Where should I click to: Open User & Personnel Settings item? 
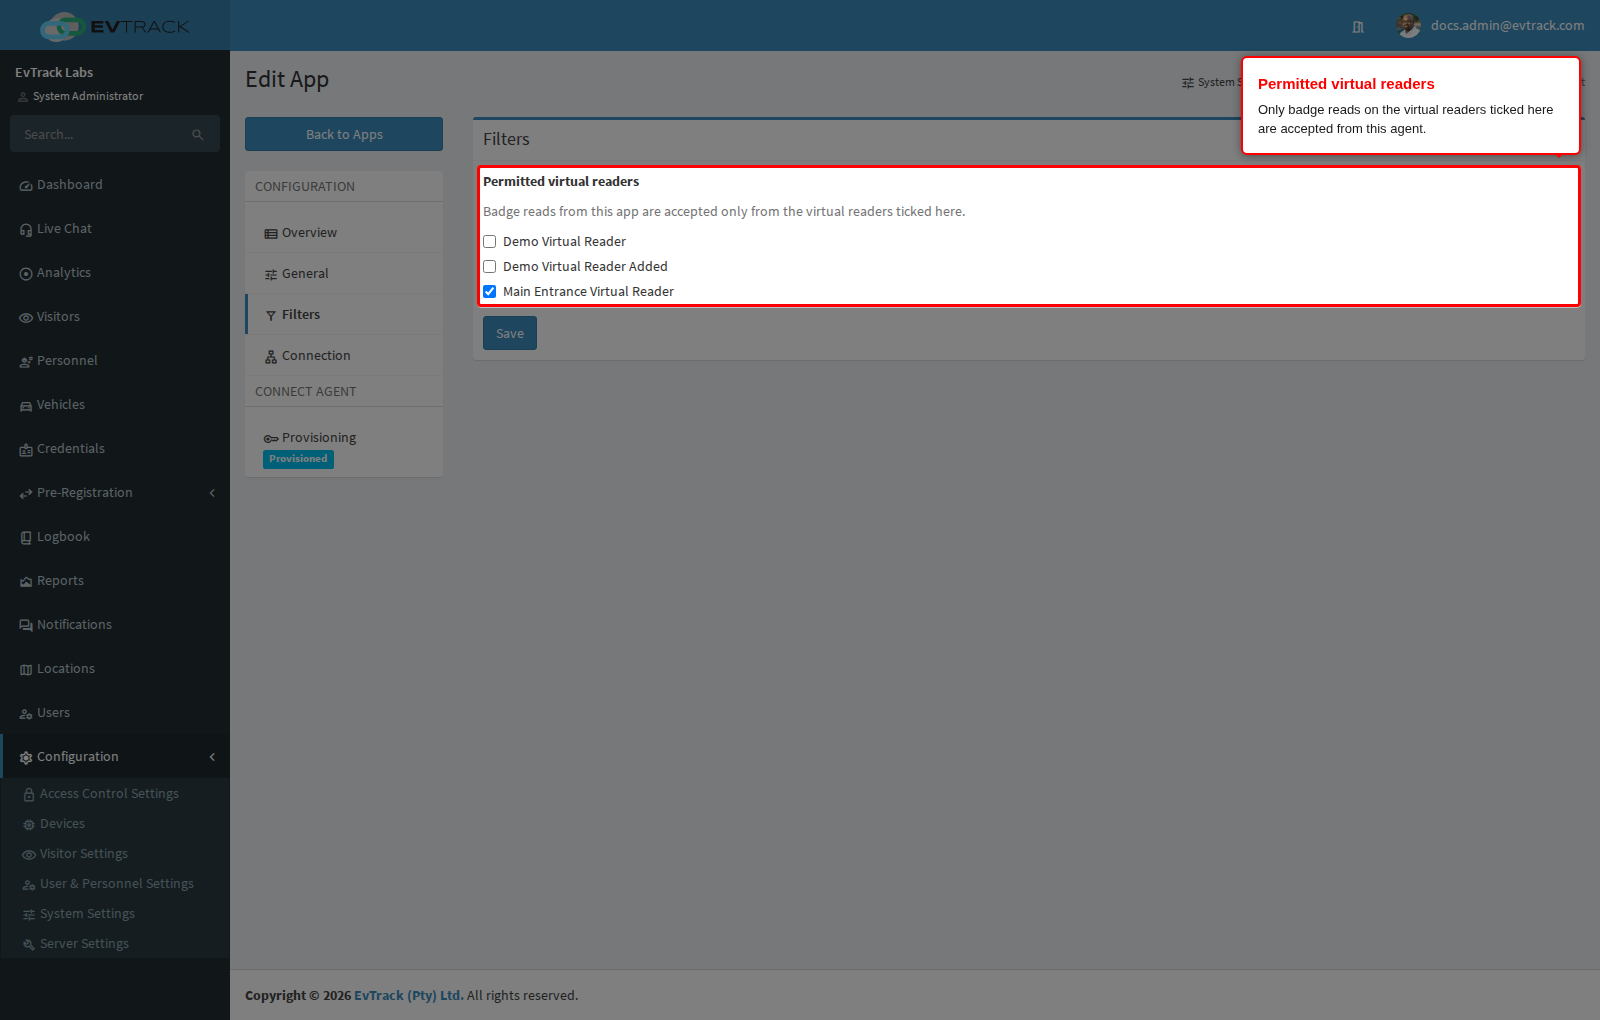tap(115, 884)
